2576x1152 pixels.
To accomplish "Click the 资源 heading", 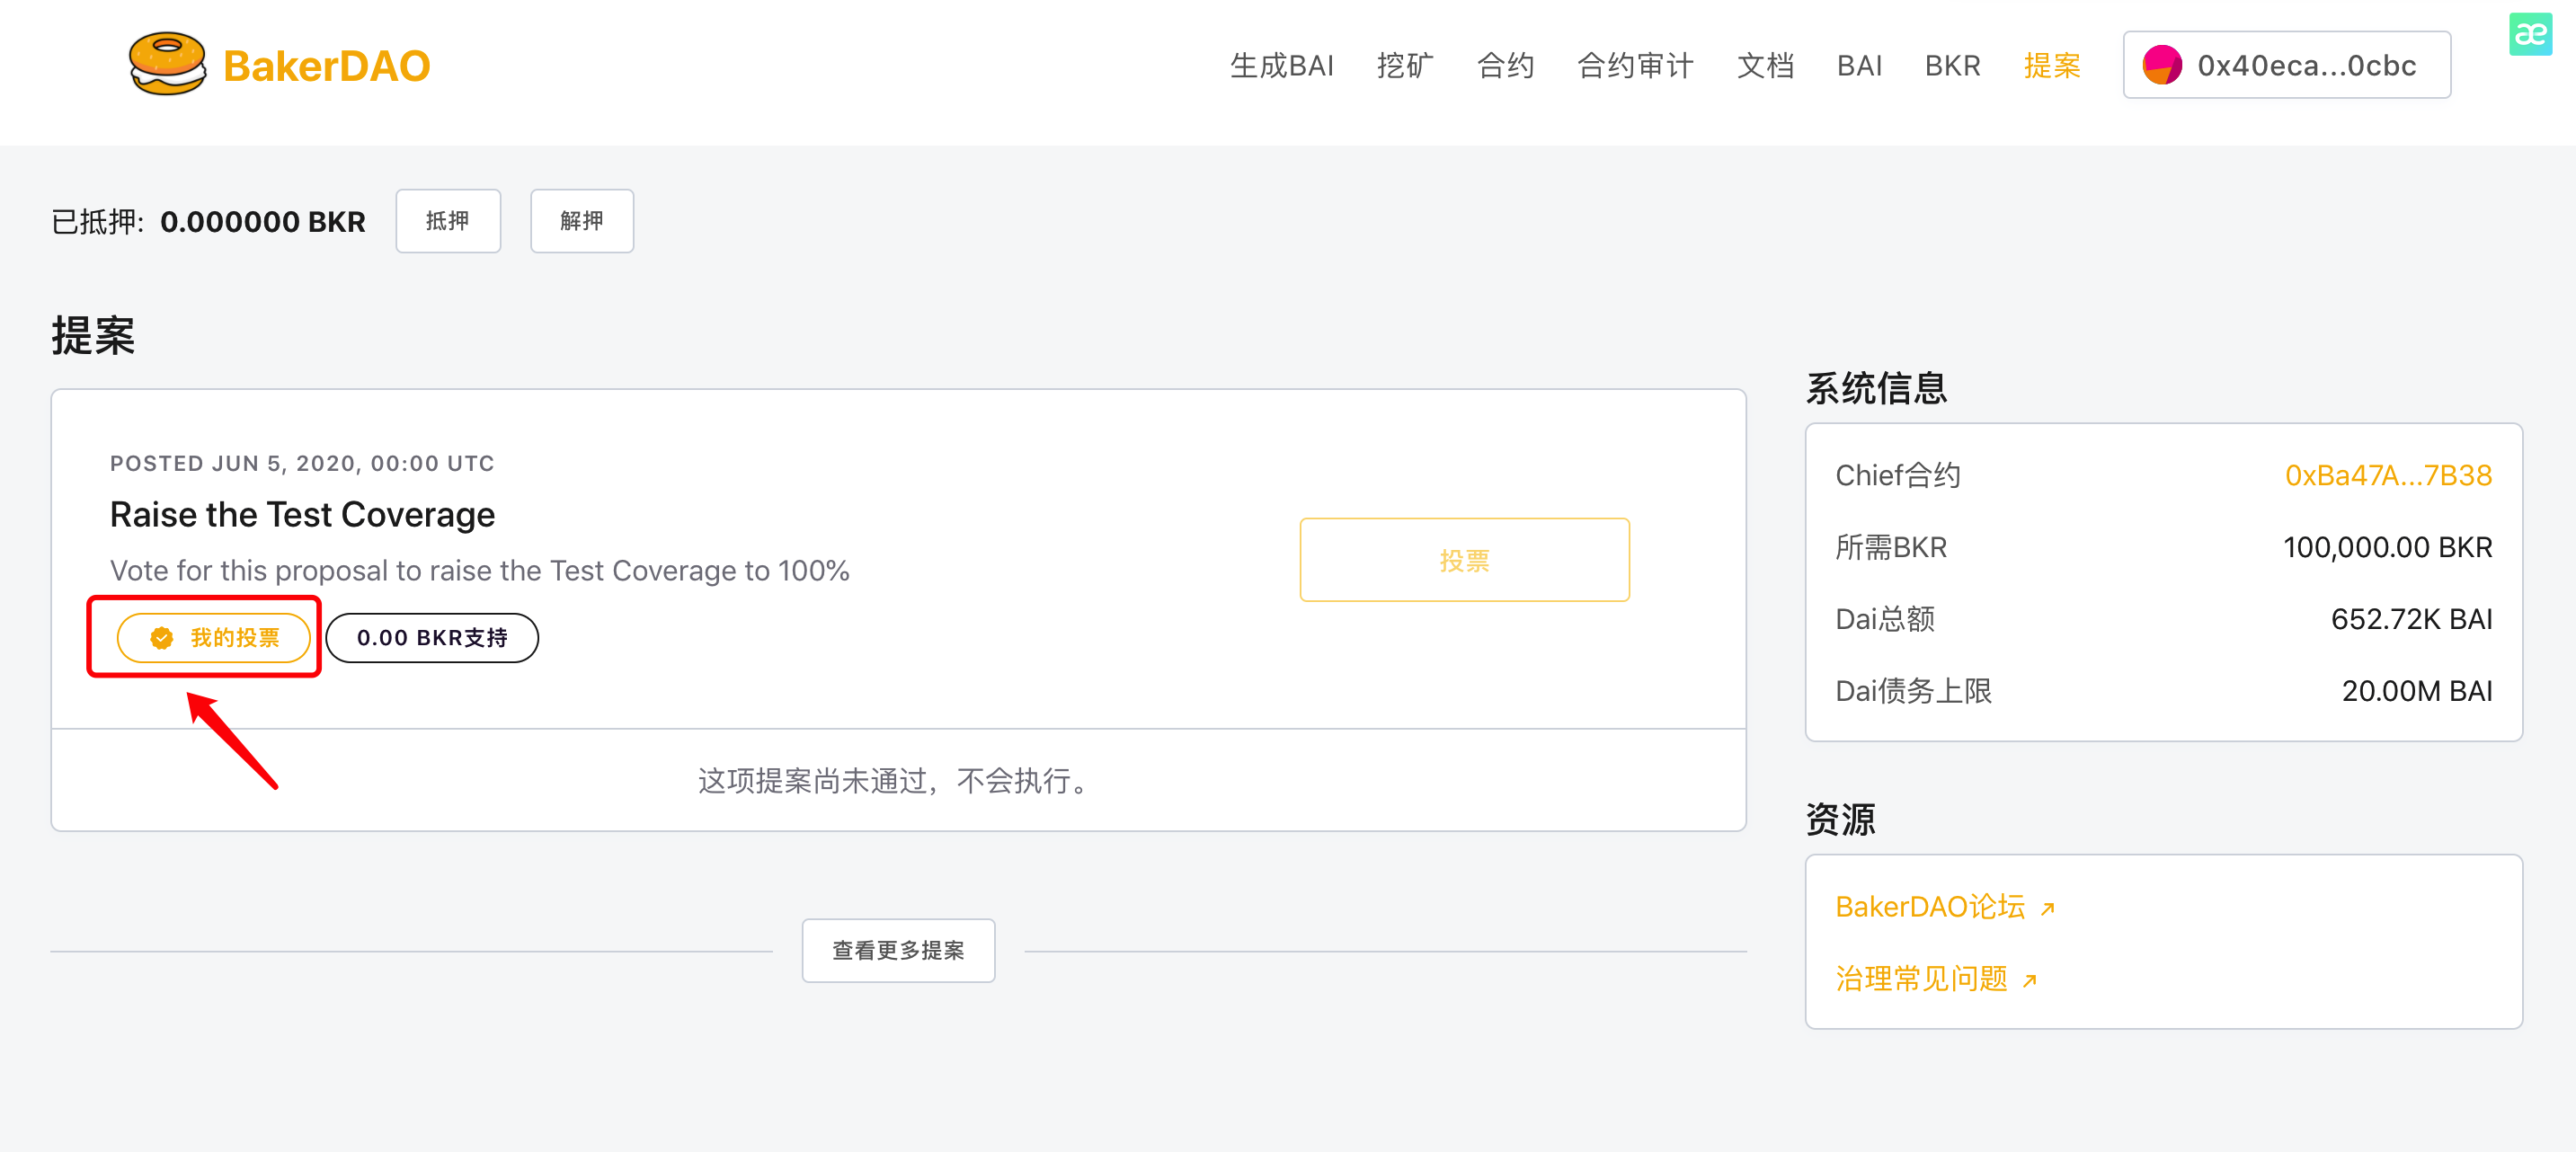I will 1840,819.
